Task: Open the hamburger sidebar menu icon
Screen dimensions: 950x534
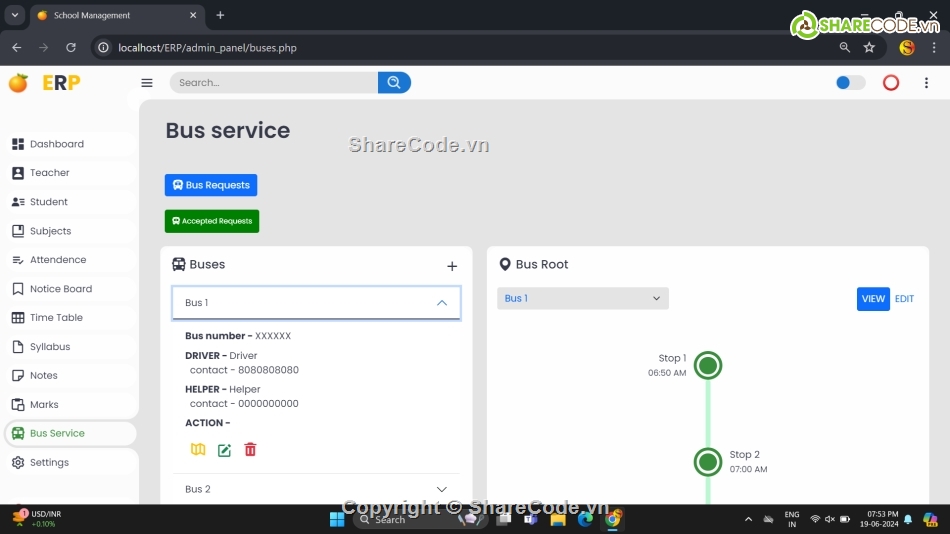Action: (147, 83)
